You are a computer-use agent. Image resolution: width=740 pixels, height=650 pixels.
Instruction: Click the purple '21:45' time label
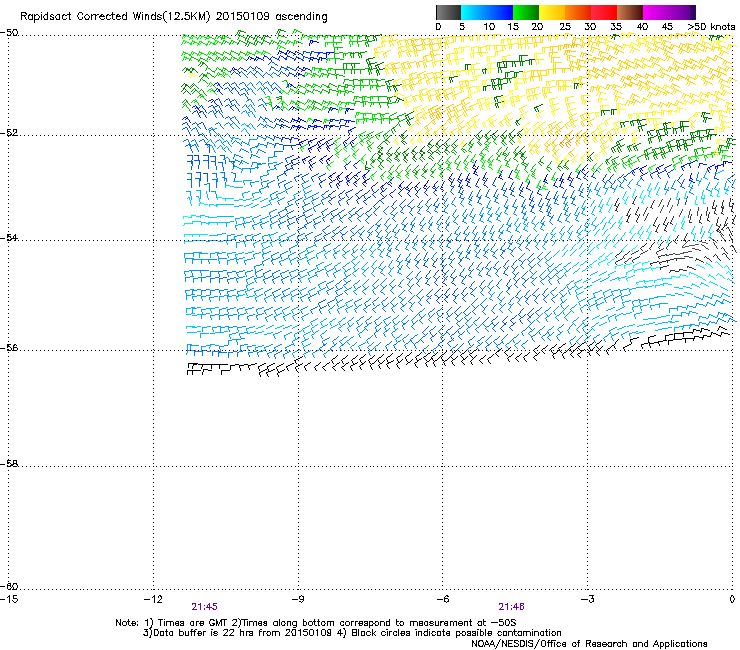pyautogui.click(x=204, y=607)
